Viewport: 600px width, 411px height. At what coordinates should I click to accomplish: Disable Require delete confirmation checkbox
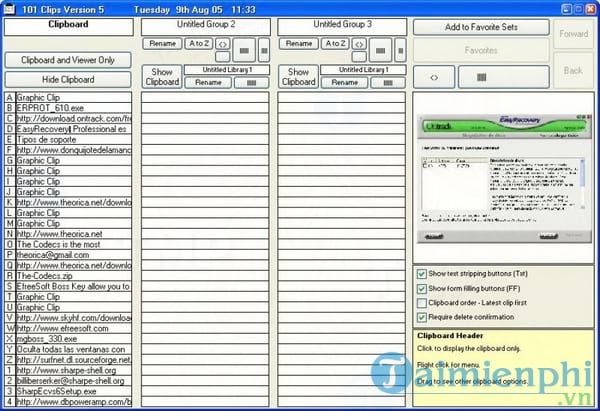(421, 316)
